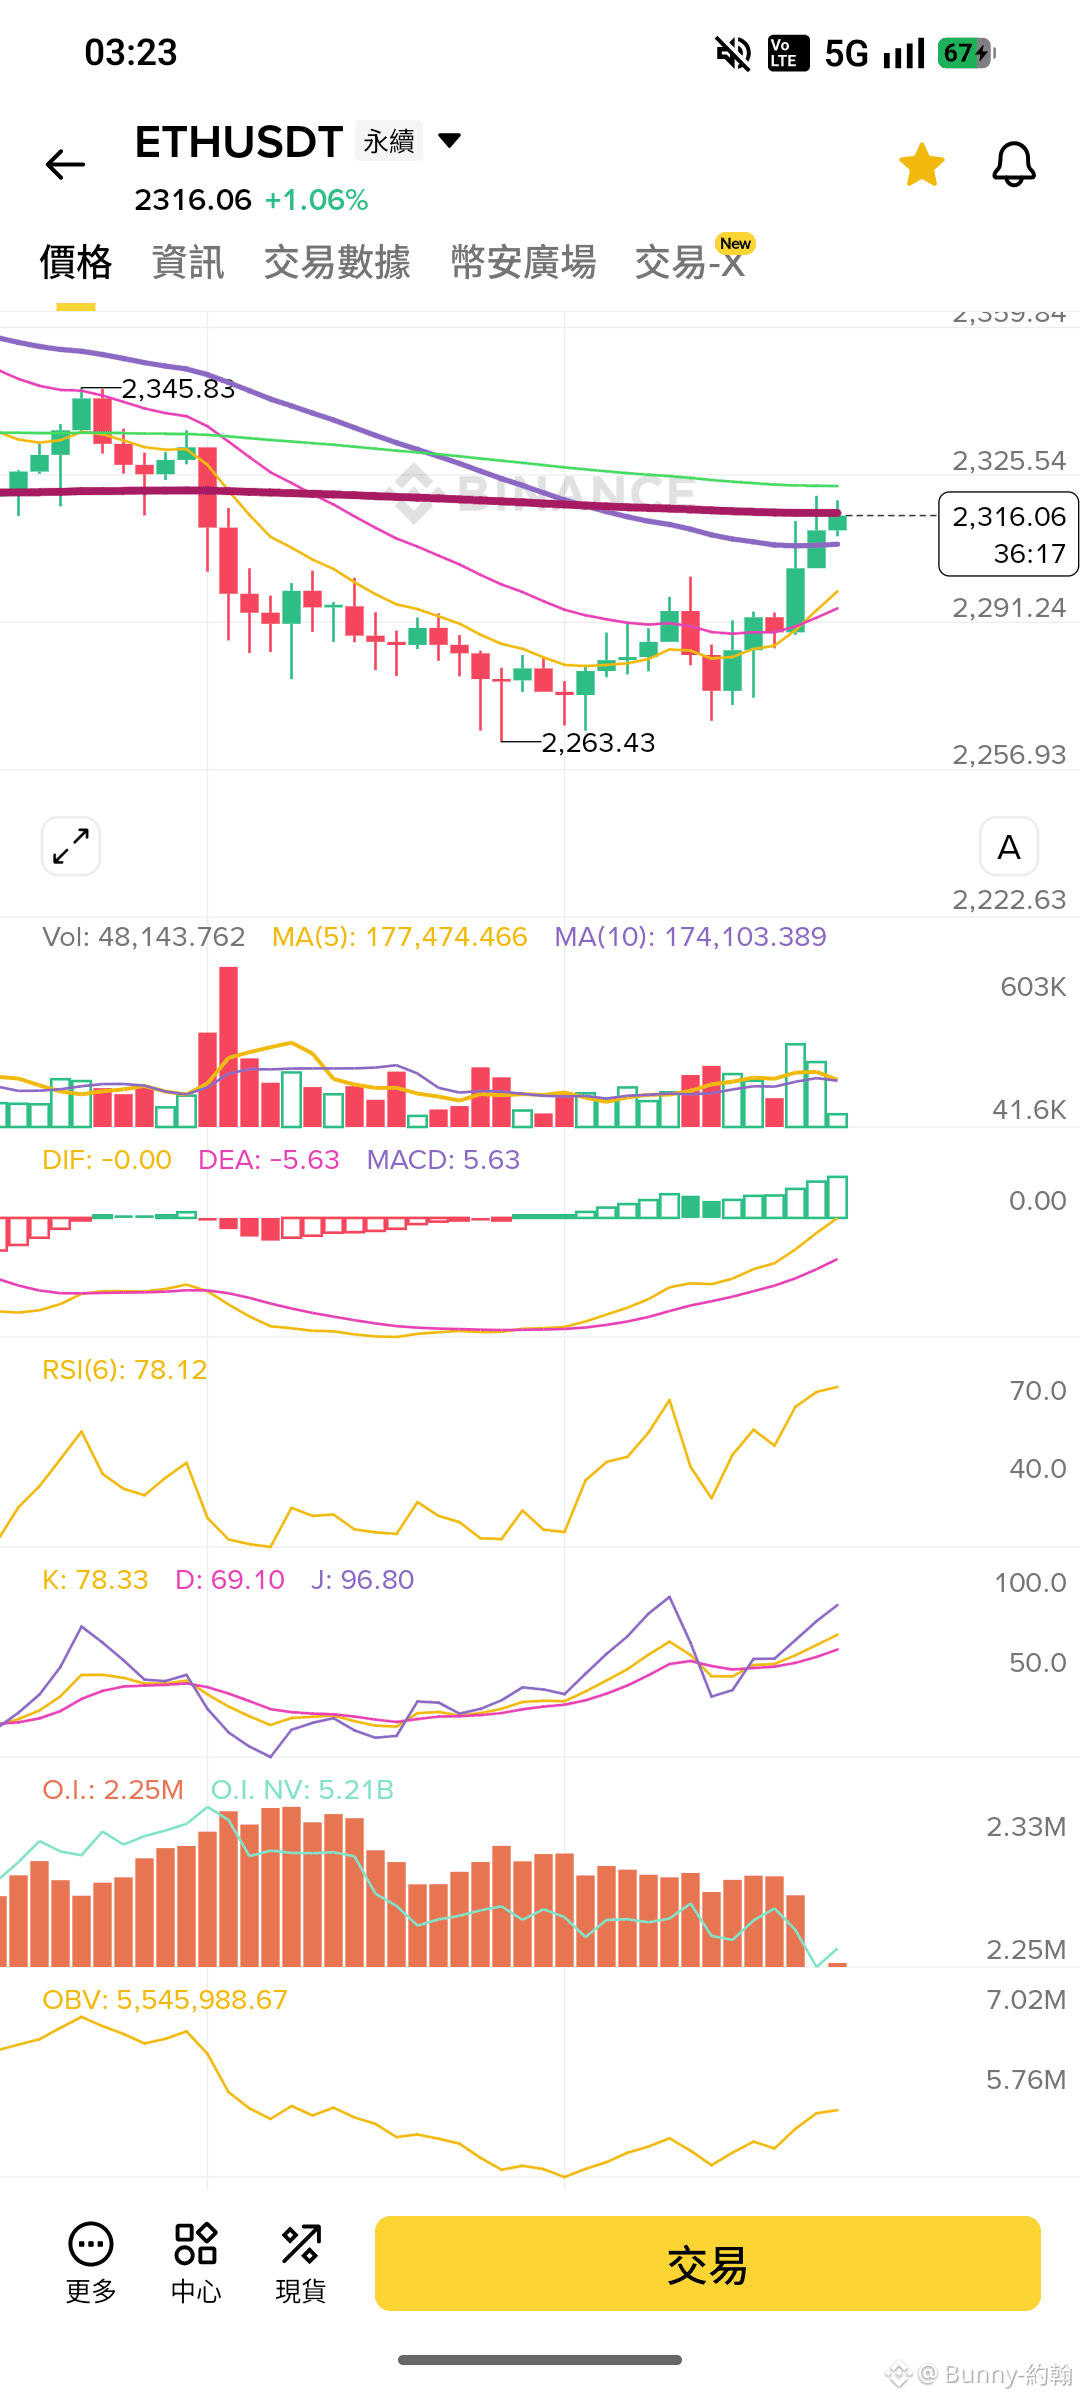Image resolution: width=1080 pixels, height=2400 pixels.
Task: Go back with the left arrow
Action: tap(66, 164)
